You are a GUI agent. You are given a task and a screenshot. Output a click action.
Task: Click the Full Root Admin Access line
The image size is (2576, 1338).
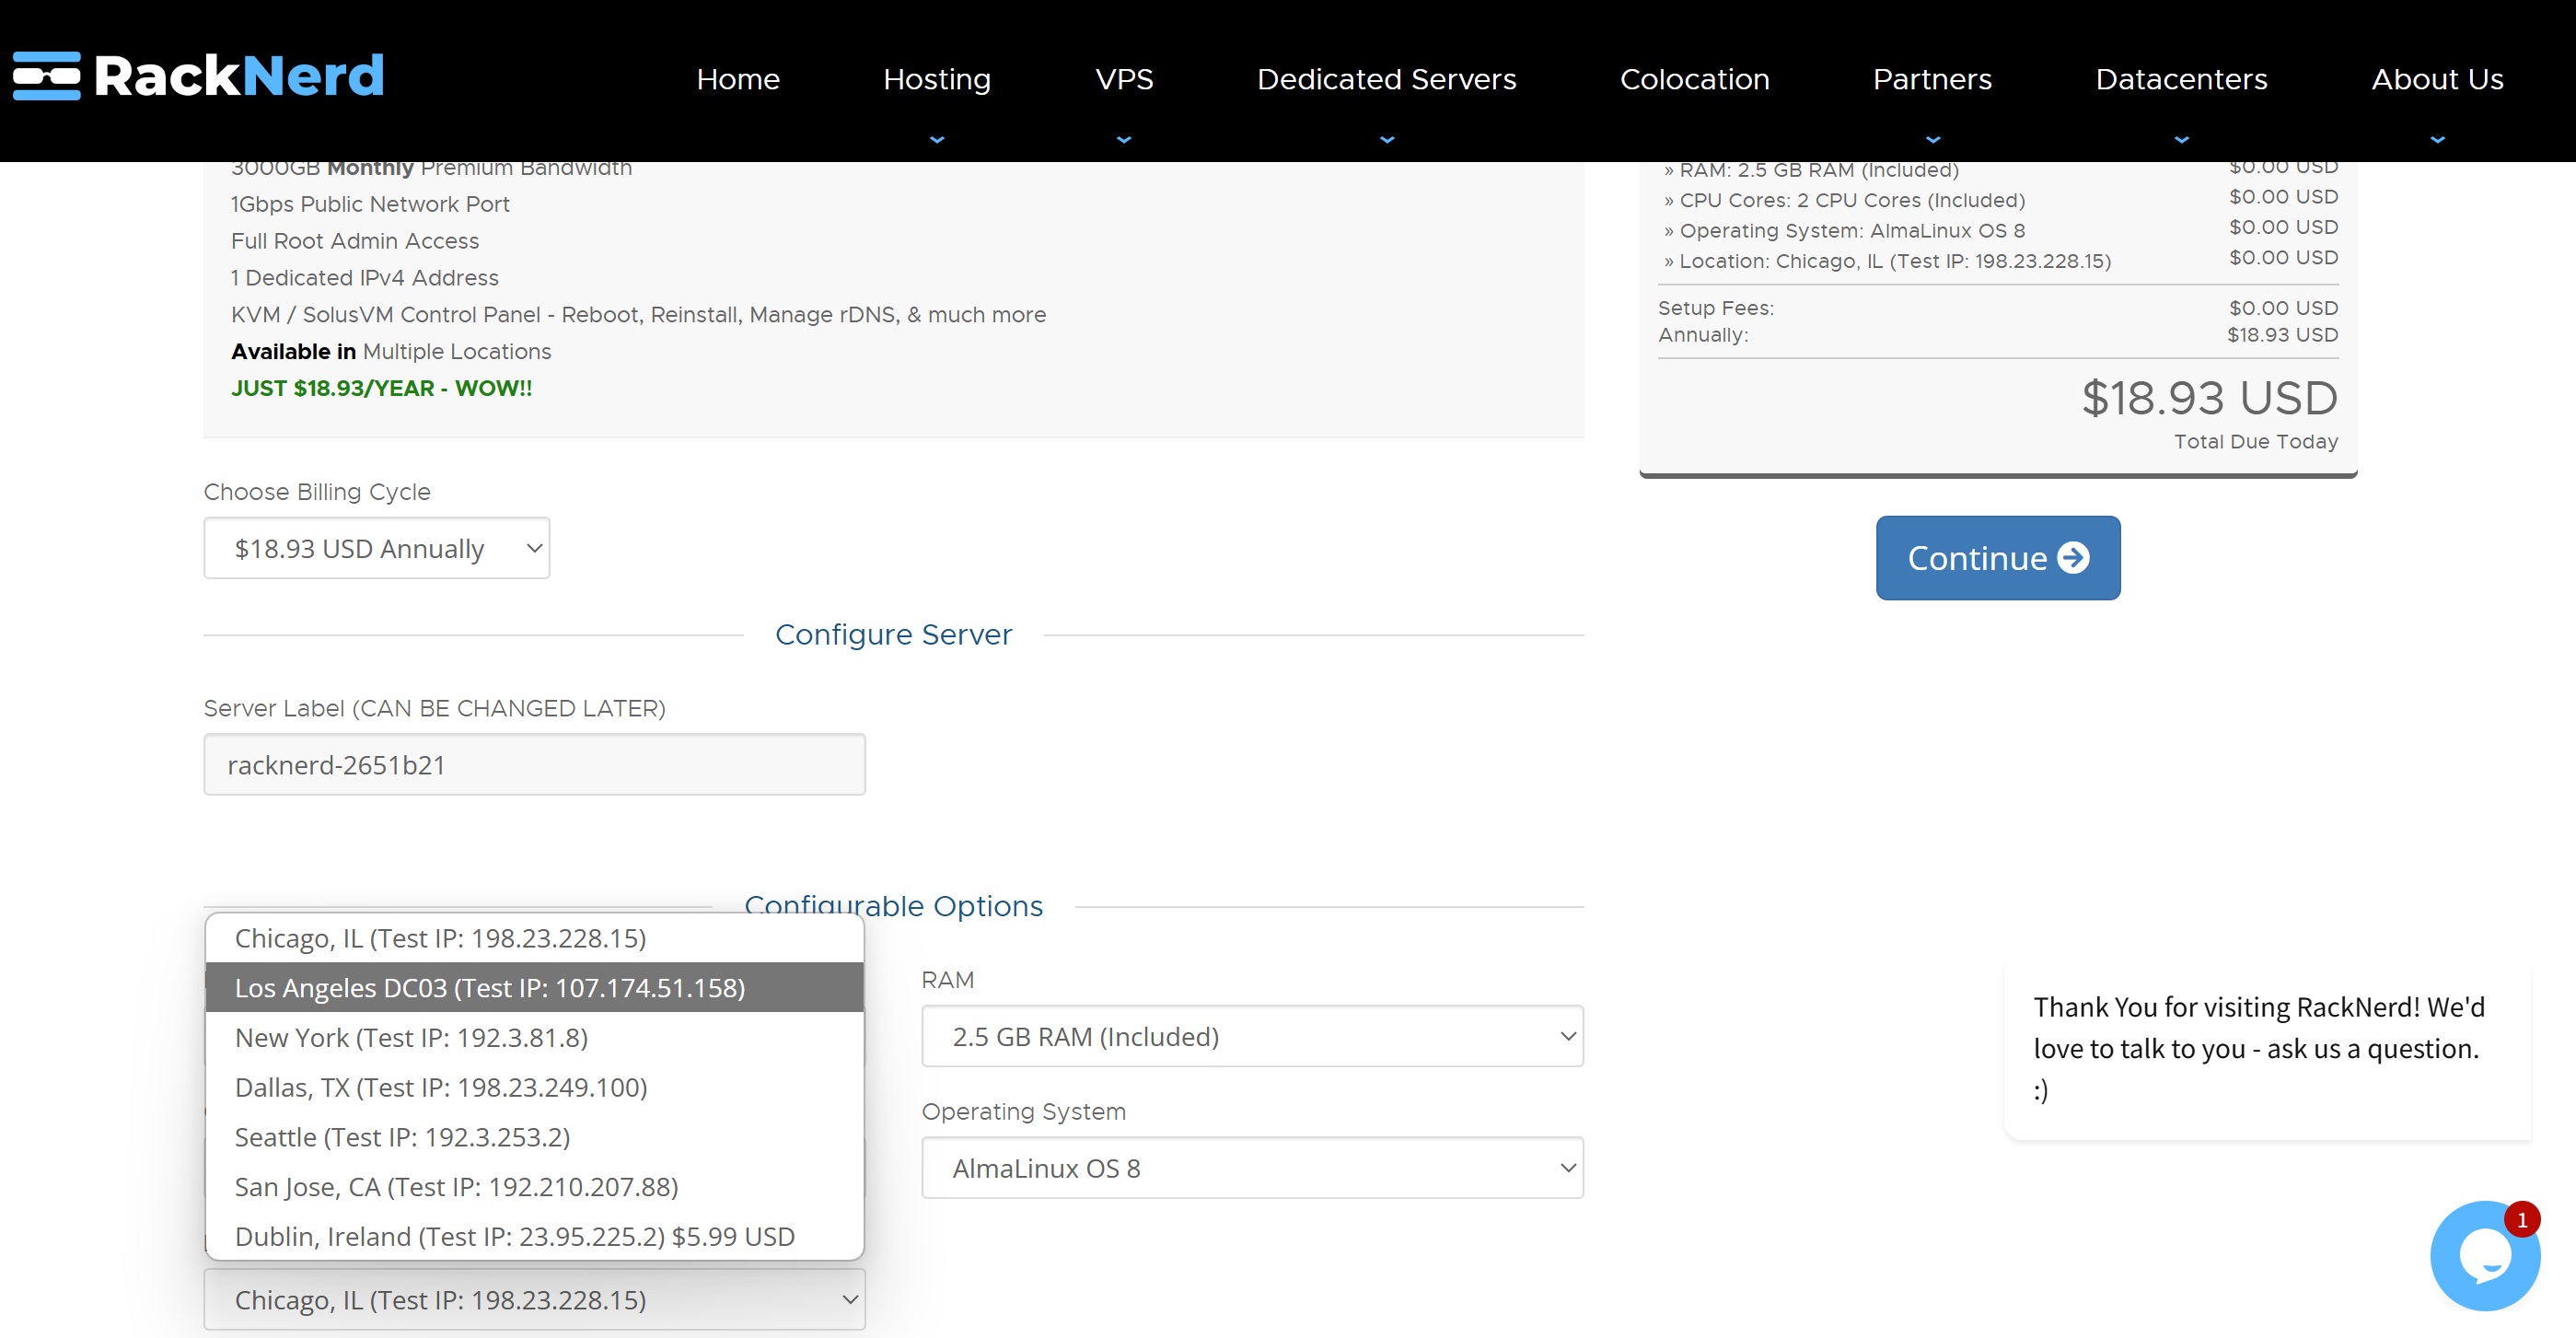(354, 241)
